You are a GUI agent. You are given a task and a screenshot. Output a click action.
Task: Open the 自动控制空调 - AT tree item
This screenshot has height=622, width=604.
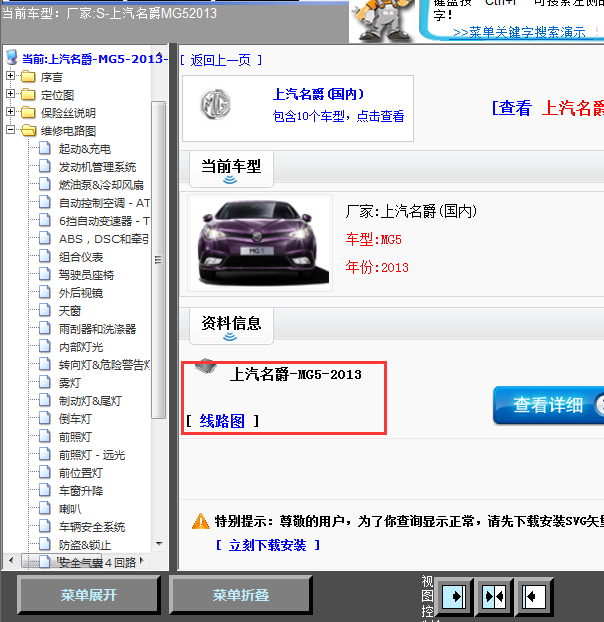pyautogui.click(x=104, y=203)
